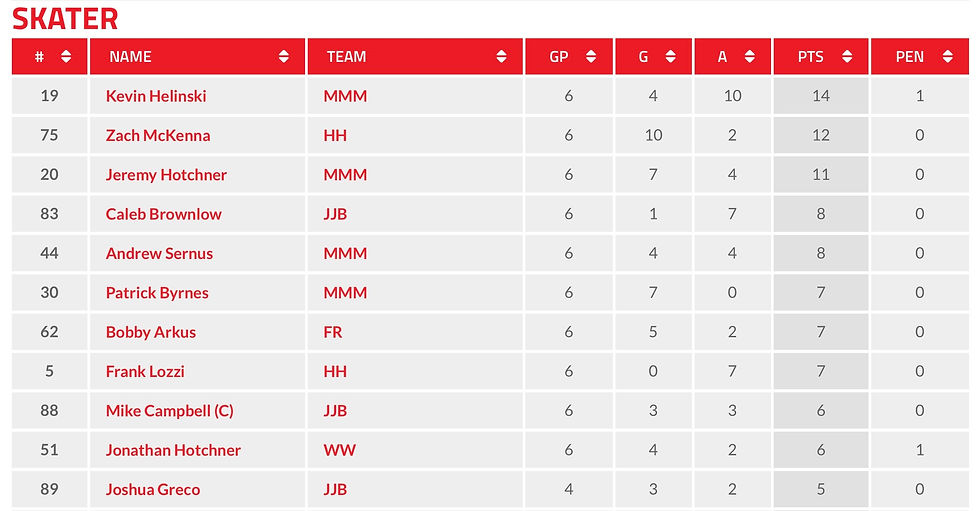Click the PTS sort arrows icon

coord(847,57)
